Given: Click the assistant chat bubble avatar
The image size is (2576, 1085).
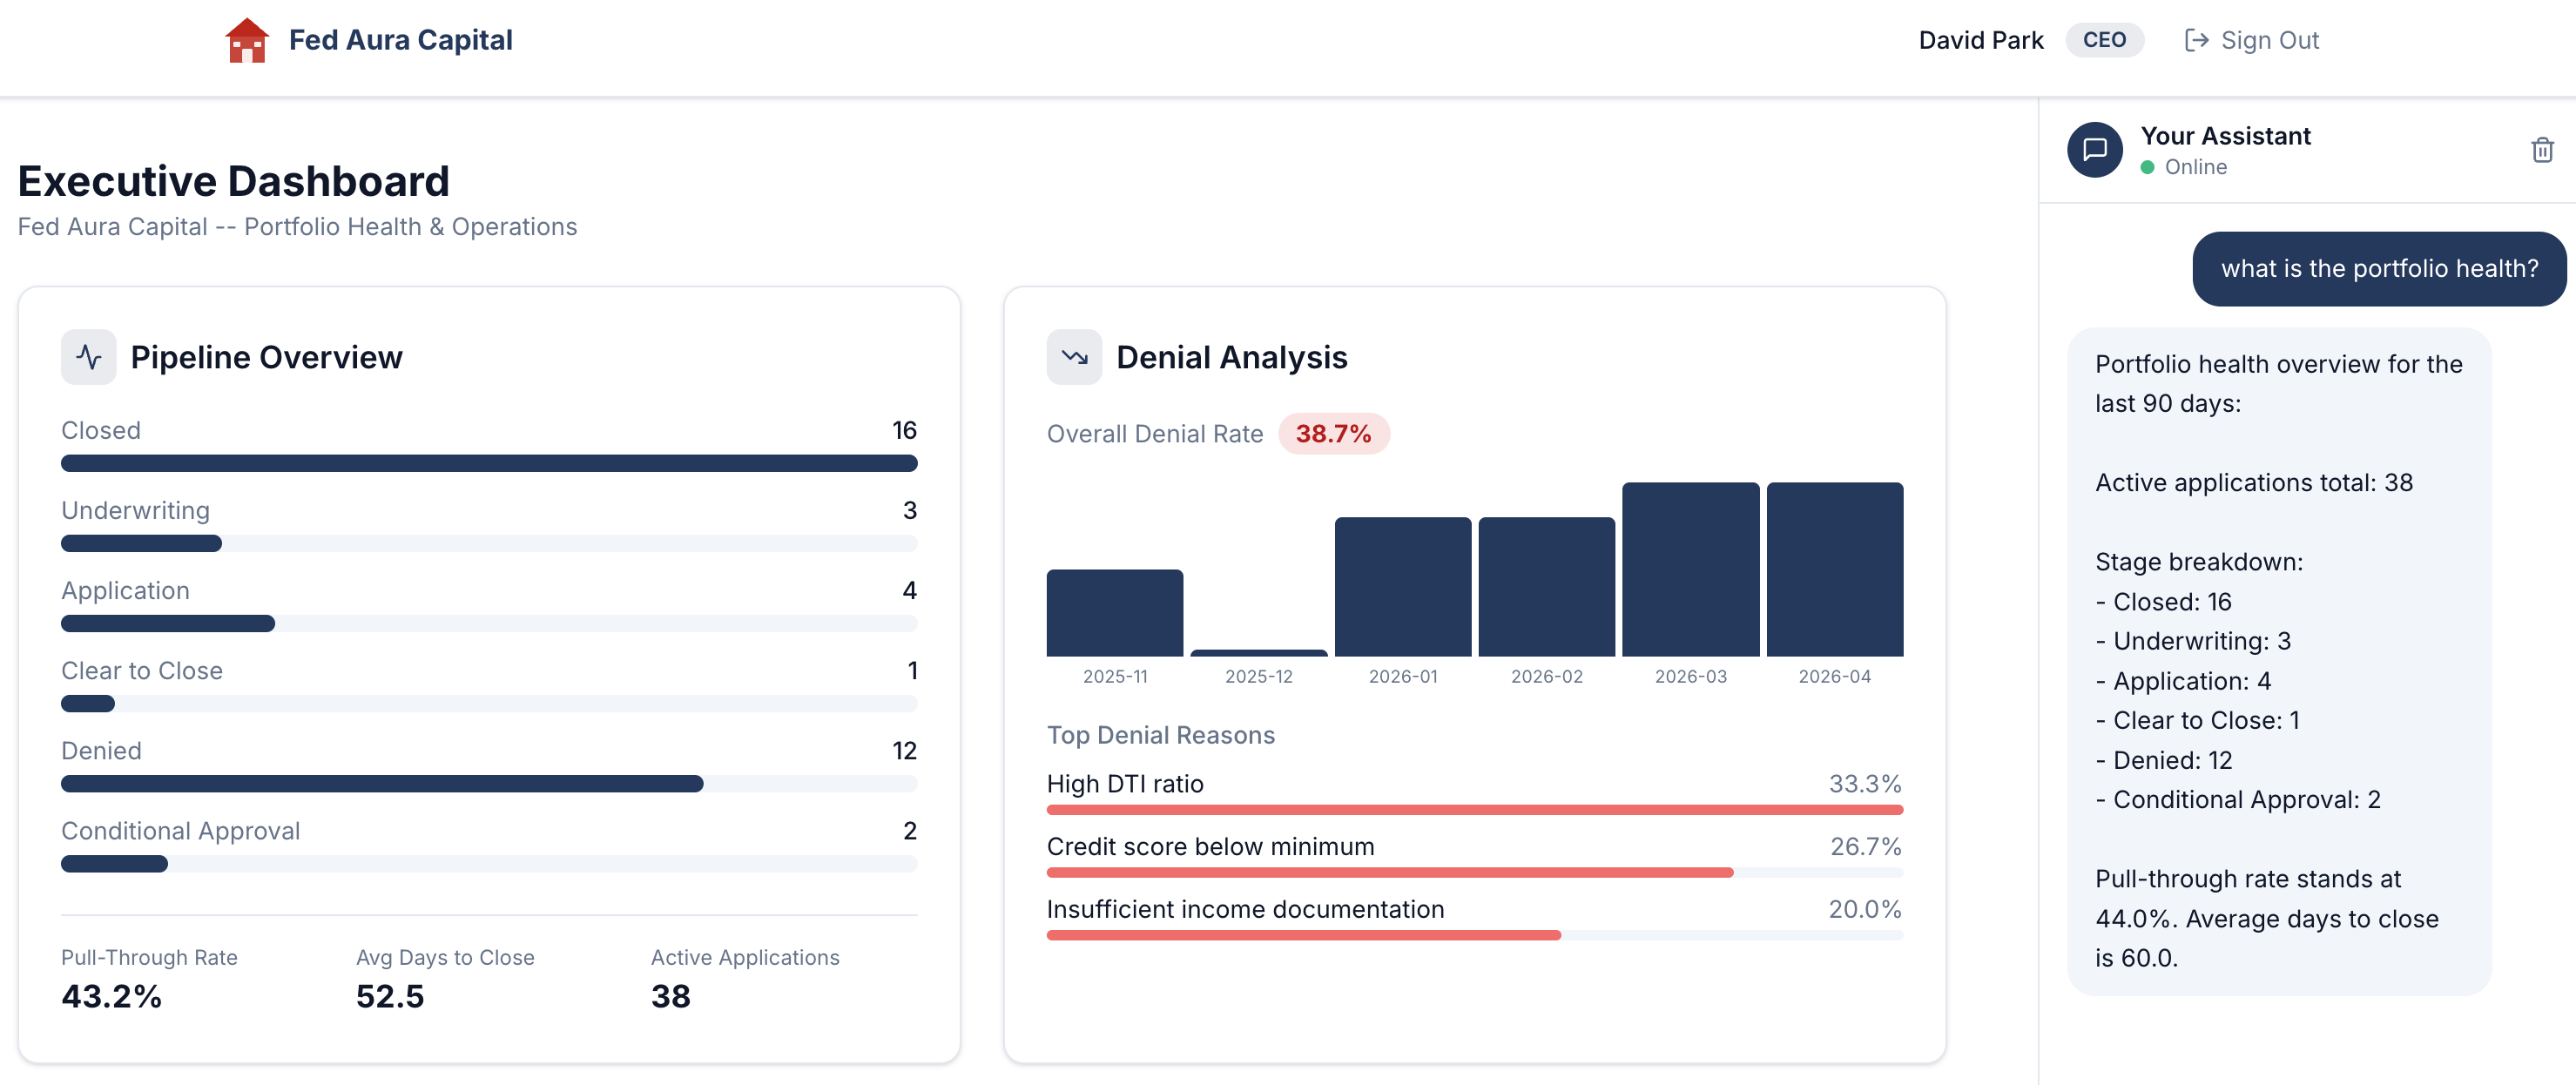Looking at the screenshot, I should (2094, 150).
